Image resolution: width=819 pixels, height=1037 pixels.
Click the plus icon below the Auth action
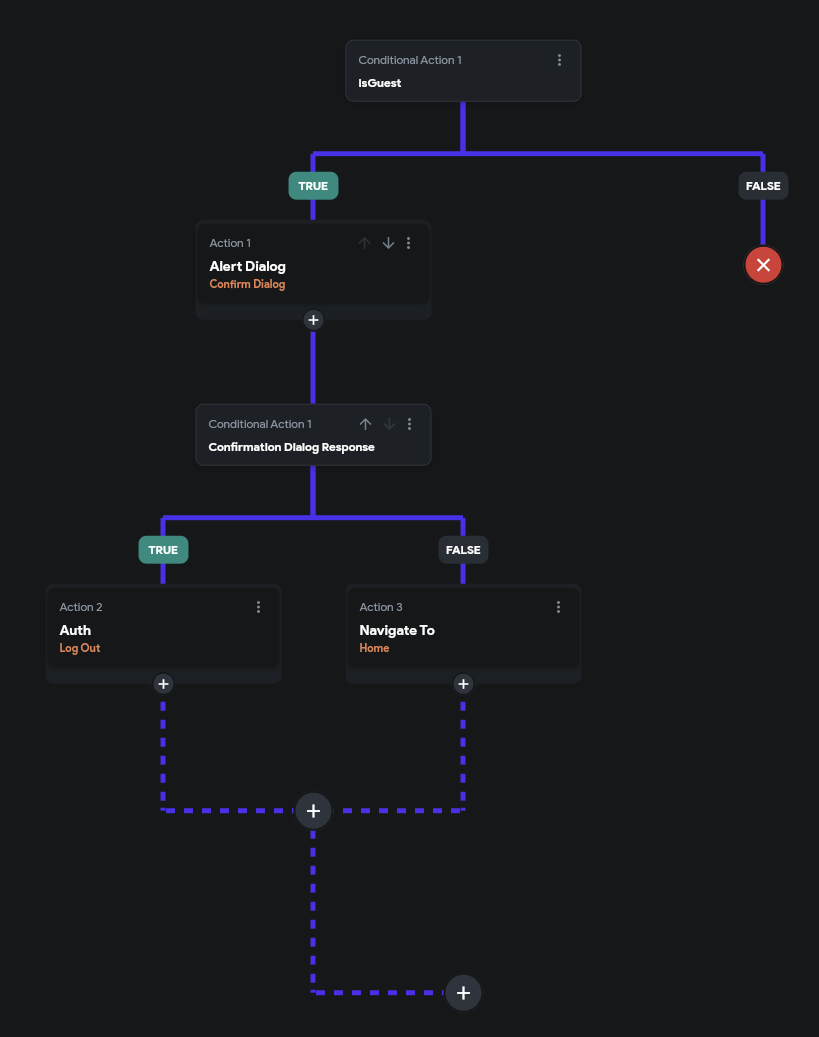pyautogui.click(x=163, y=684)
